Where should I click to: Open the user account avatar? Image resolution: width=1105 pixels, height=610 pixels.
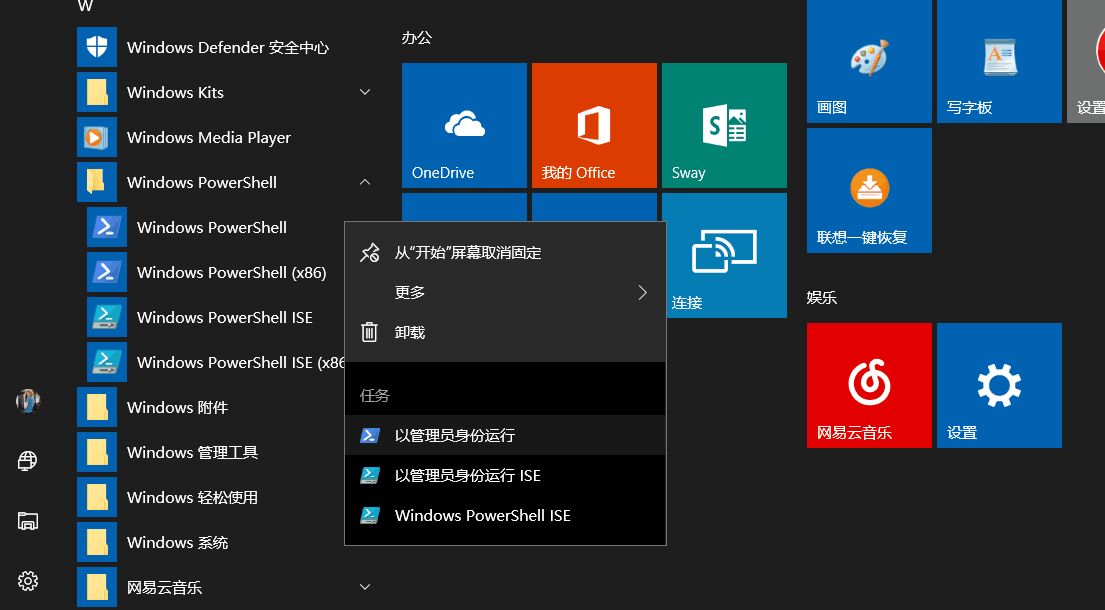tap(28, 401)
